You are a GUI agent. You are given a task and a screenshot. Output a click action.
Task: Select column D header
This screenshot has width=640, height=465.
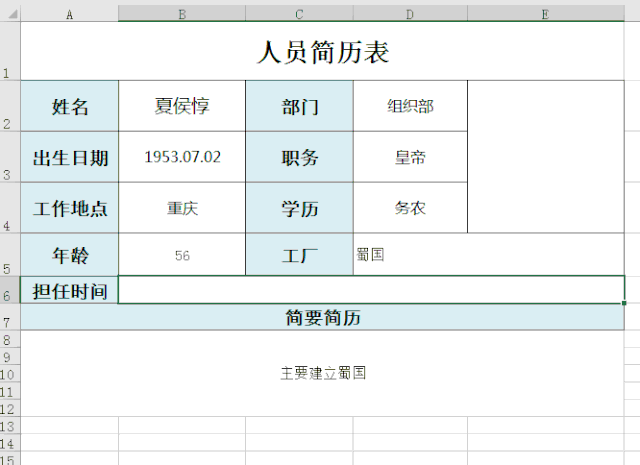click(x=410, y=14)
